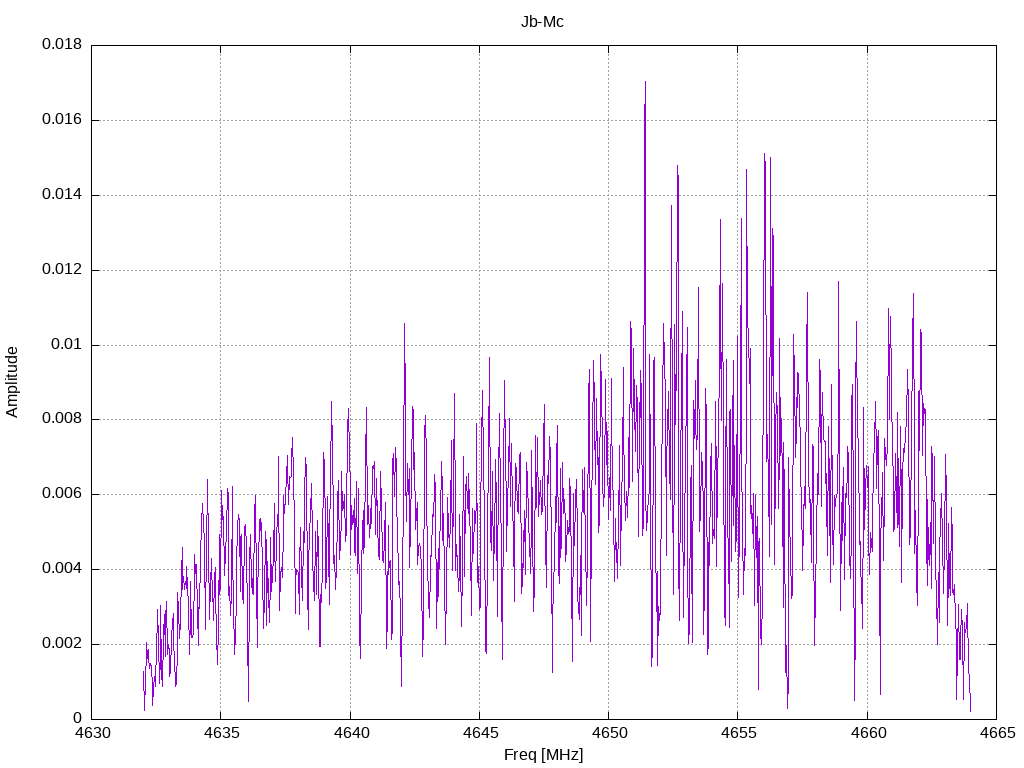Click the y-axis tick label 0.006

click(62, 494)
